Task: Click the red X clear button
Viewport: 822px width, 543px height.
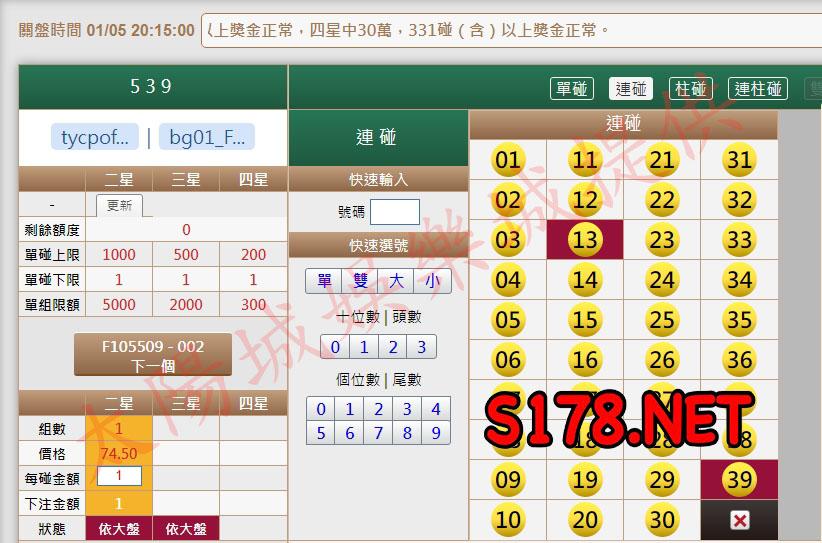Action: (x=739, y=520)
